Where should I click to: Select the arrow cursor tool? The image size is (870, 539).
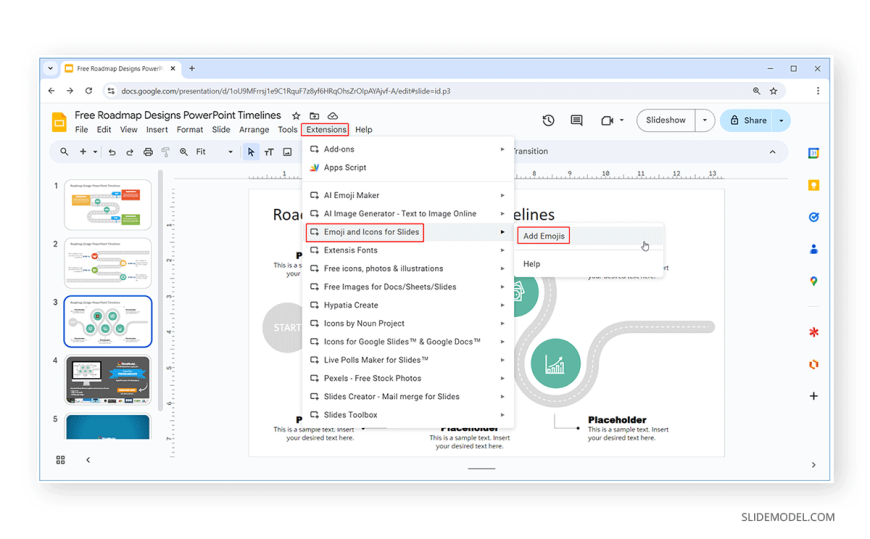(x=251, y=152)
